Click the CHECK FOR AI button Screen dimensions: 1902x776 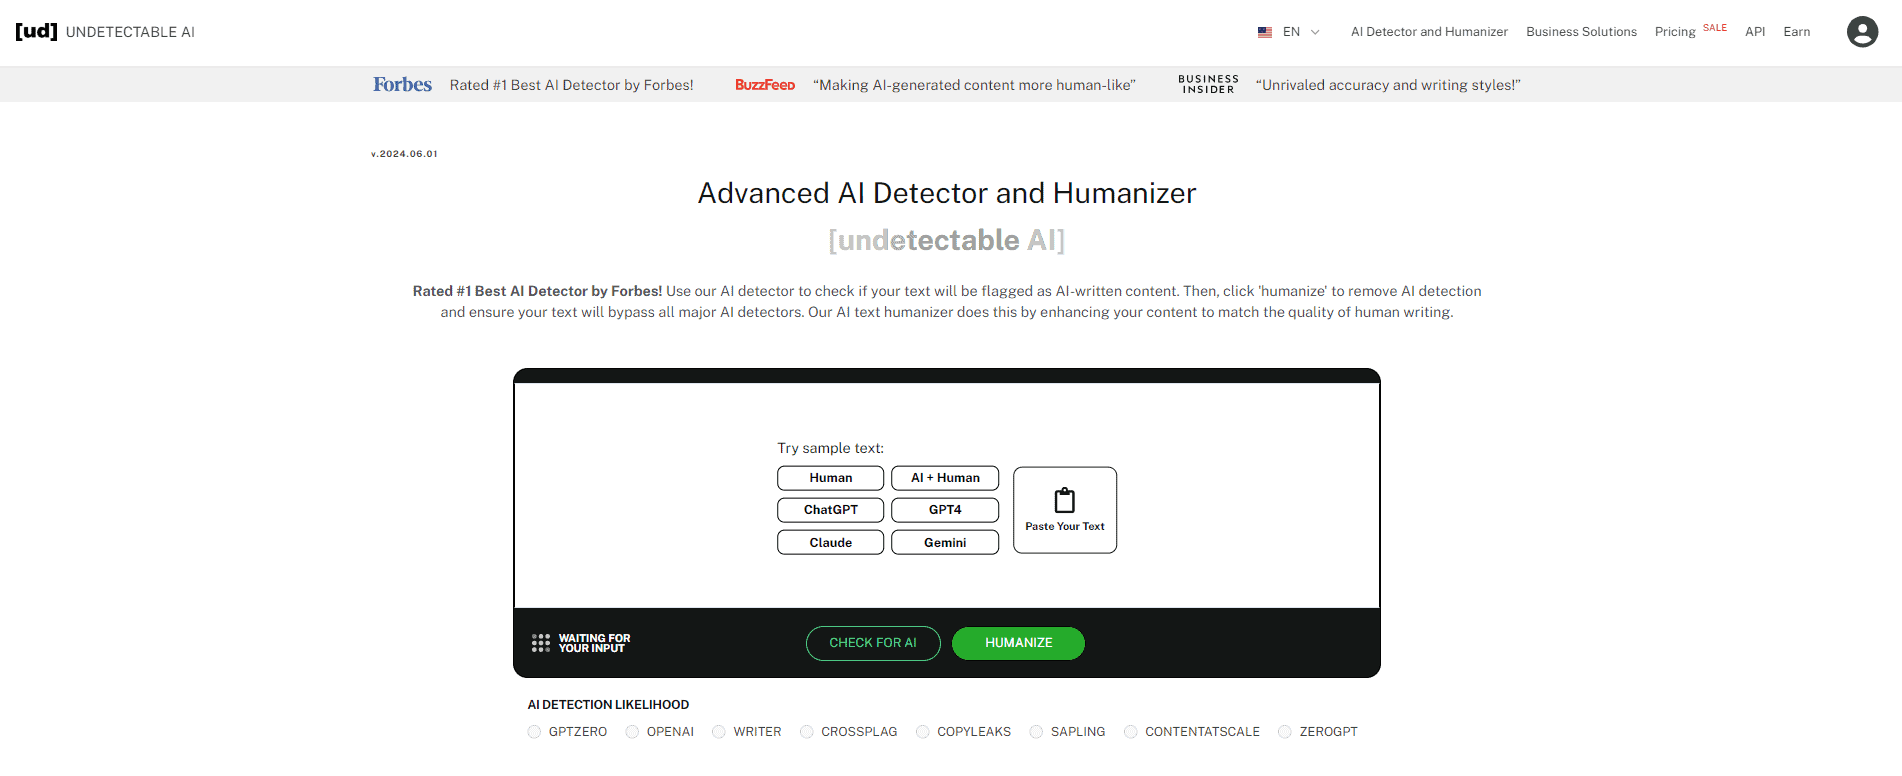coord(873,643)
